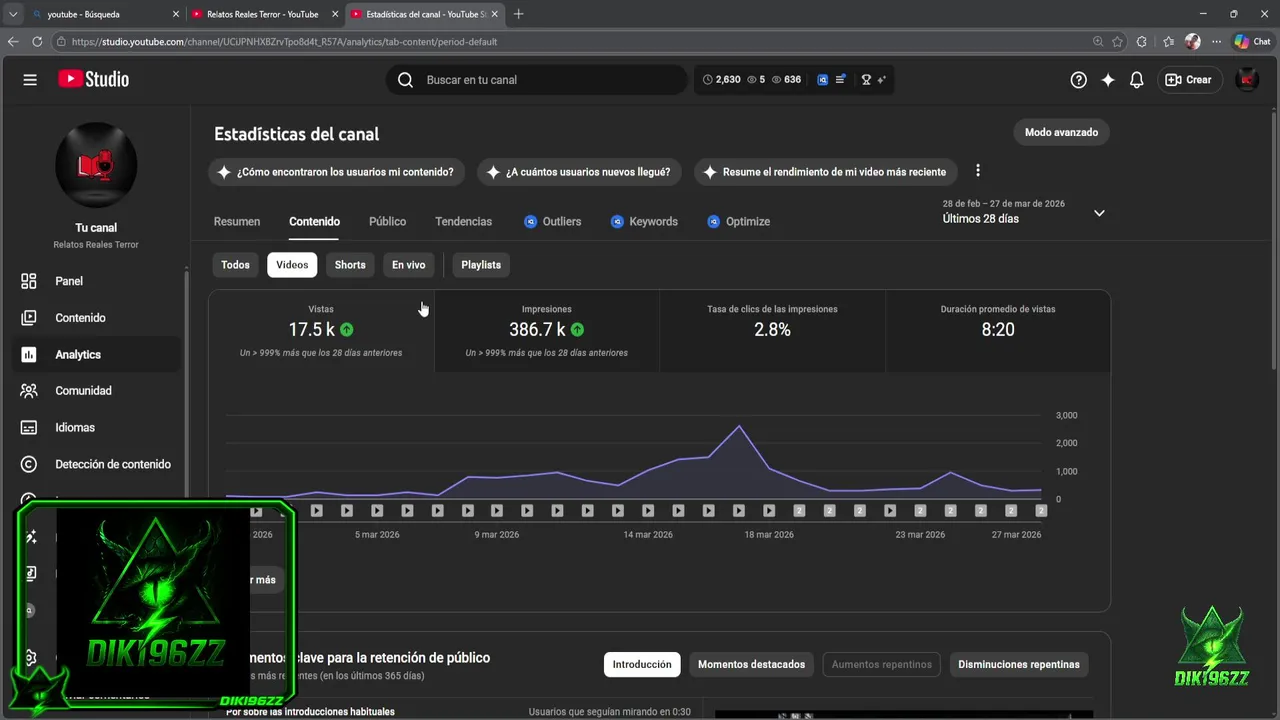Select the Momentos destacados chip
This screenshot has width=1280, height=720.
751,664
